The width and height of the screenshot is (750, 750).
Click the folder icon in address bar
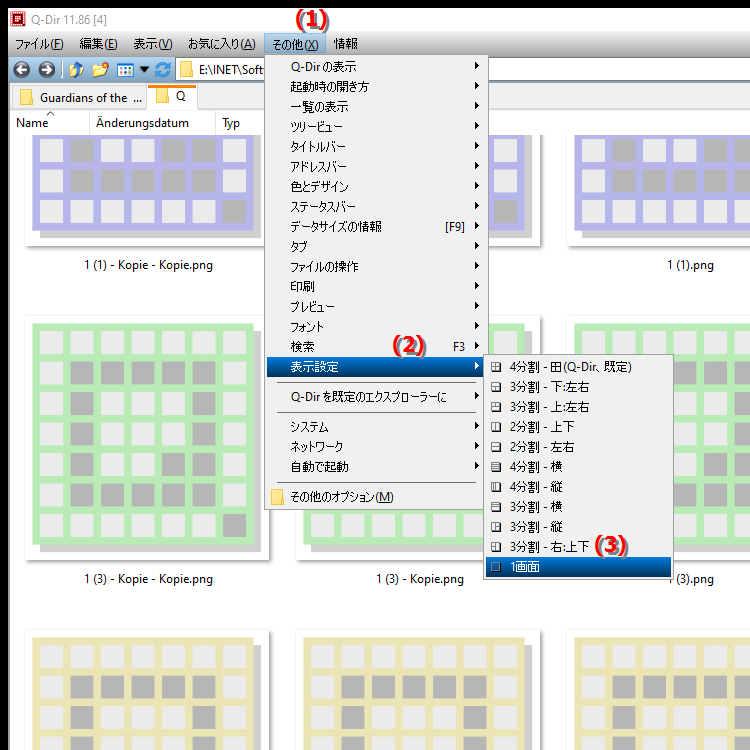[186, 70]
